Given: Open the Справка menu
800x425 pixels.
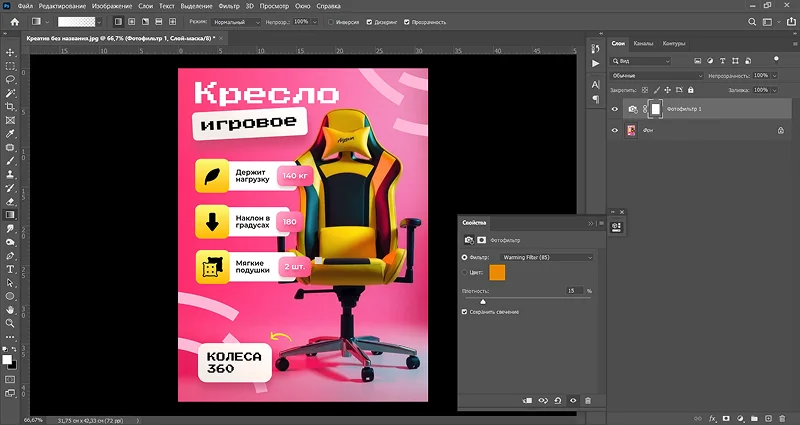Looking at the screenshot, I should point(329,6).
